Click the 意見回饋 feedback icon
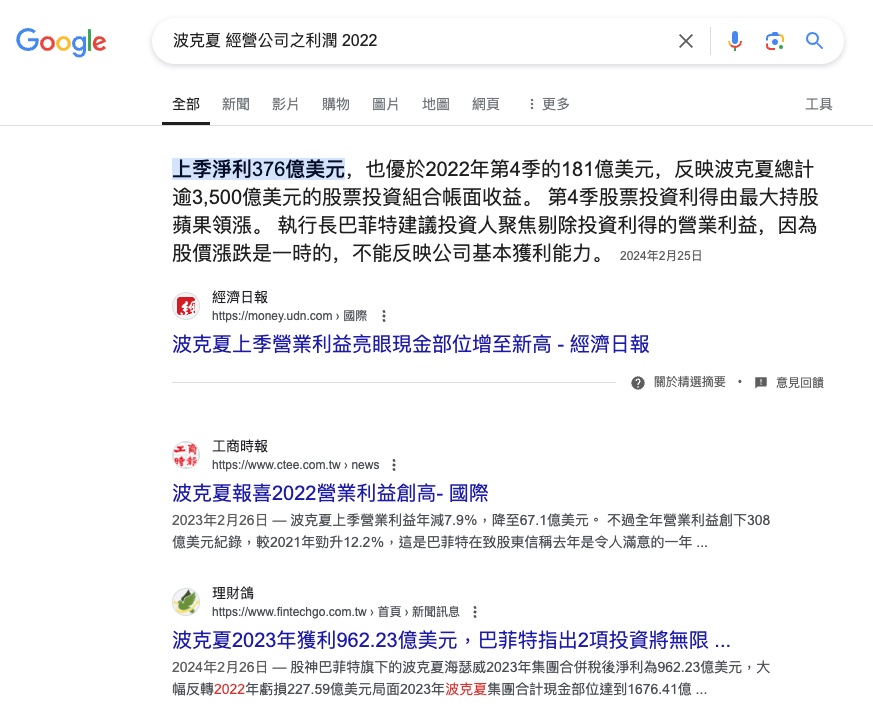The image size is (873, 710). 761,383
